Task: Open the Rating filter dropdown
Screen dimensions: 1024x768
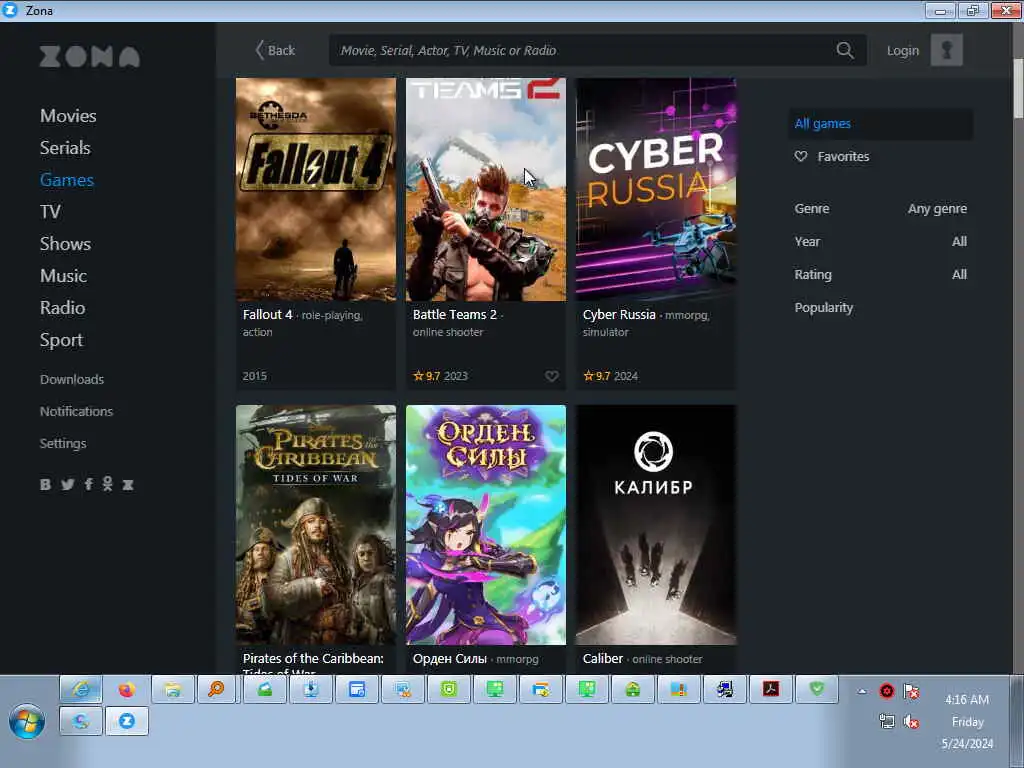Action: [x=880, y=275]
